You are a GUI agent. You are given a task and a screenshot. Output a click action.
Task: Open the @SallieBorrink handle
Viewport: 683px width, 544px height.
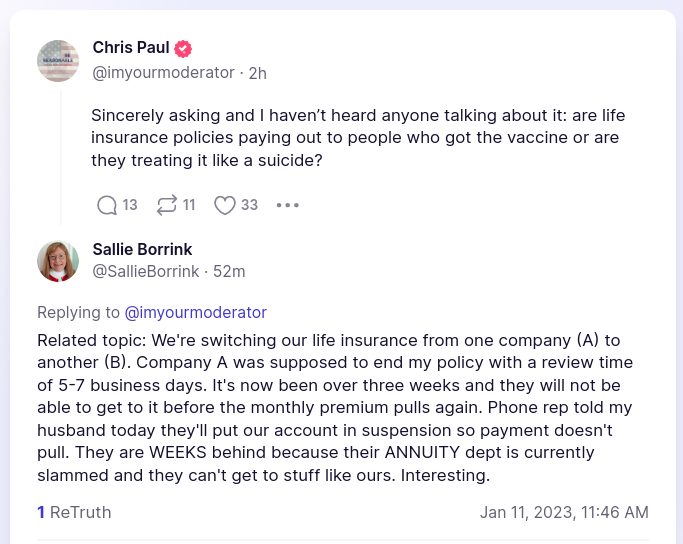coord(146,271)
